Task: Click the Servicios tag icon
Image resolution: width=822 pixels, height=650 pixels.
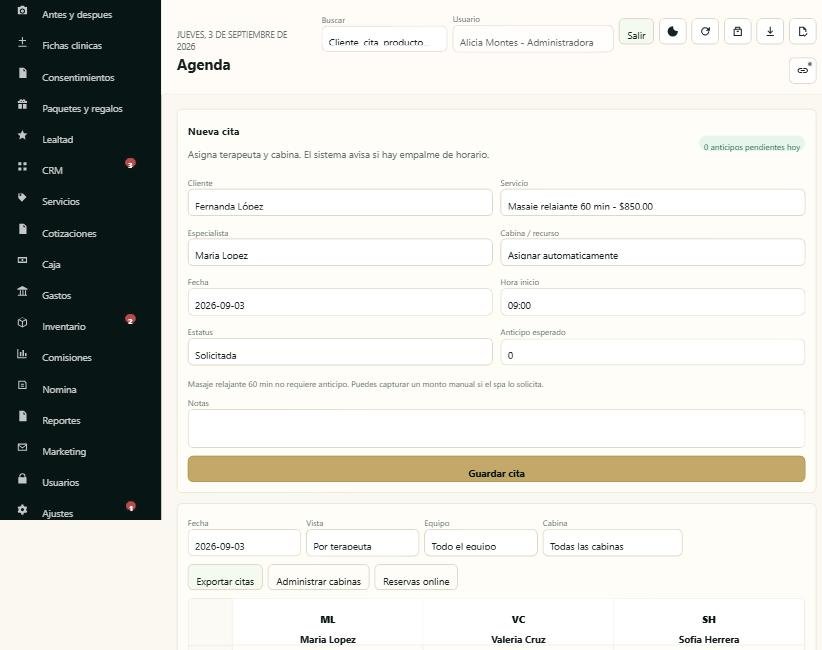Action: pyautogui.click(x=22, y=198)
